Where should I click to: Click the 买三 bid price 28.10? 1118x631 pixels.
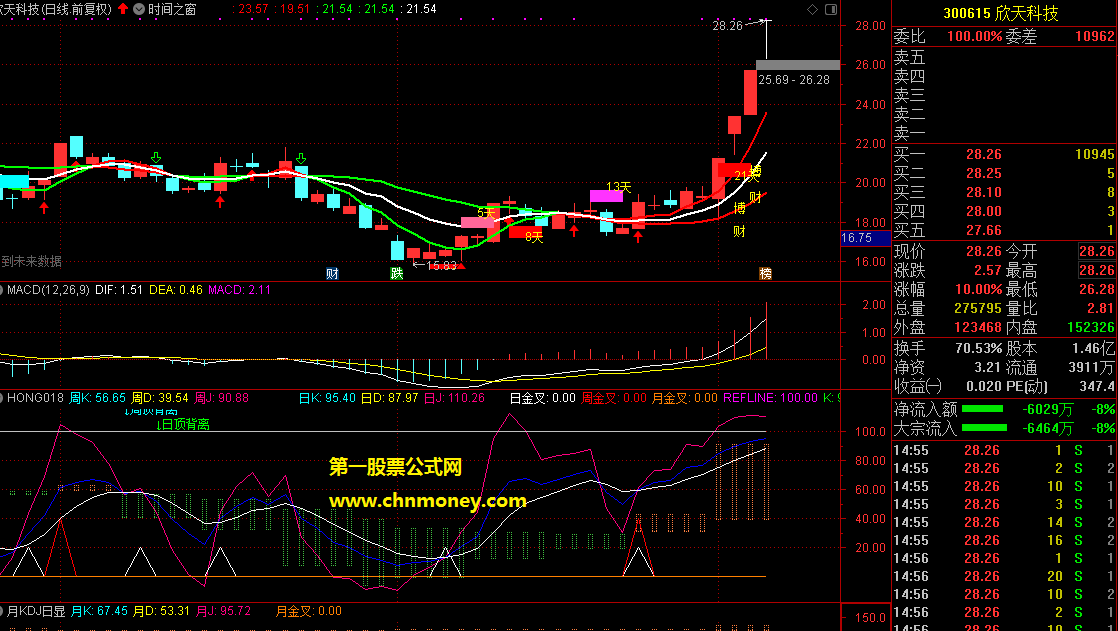pos(984,193)
